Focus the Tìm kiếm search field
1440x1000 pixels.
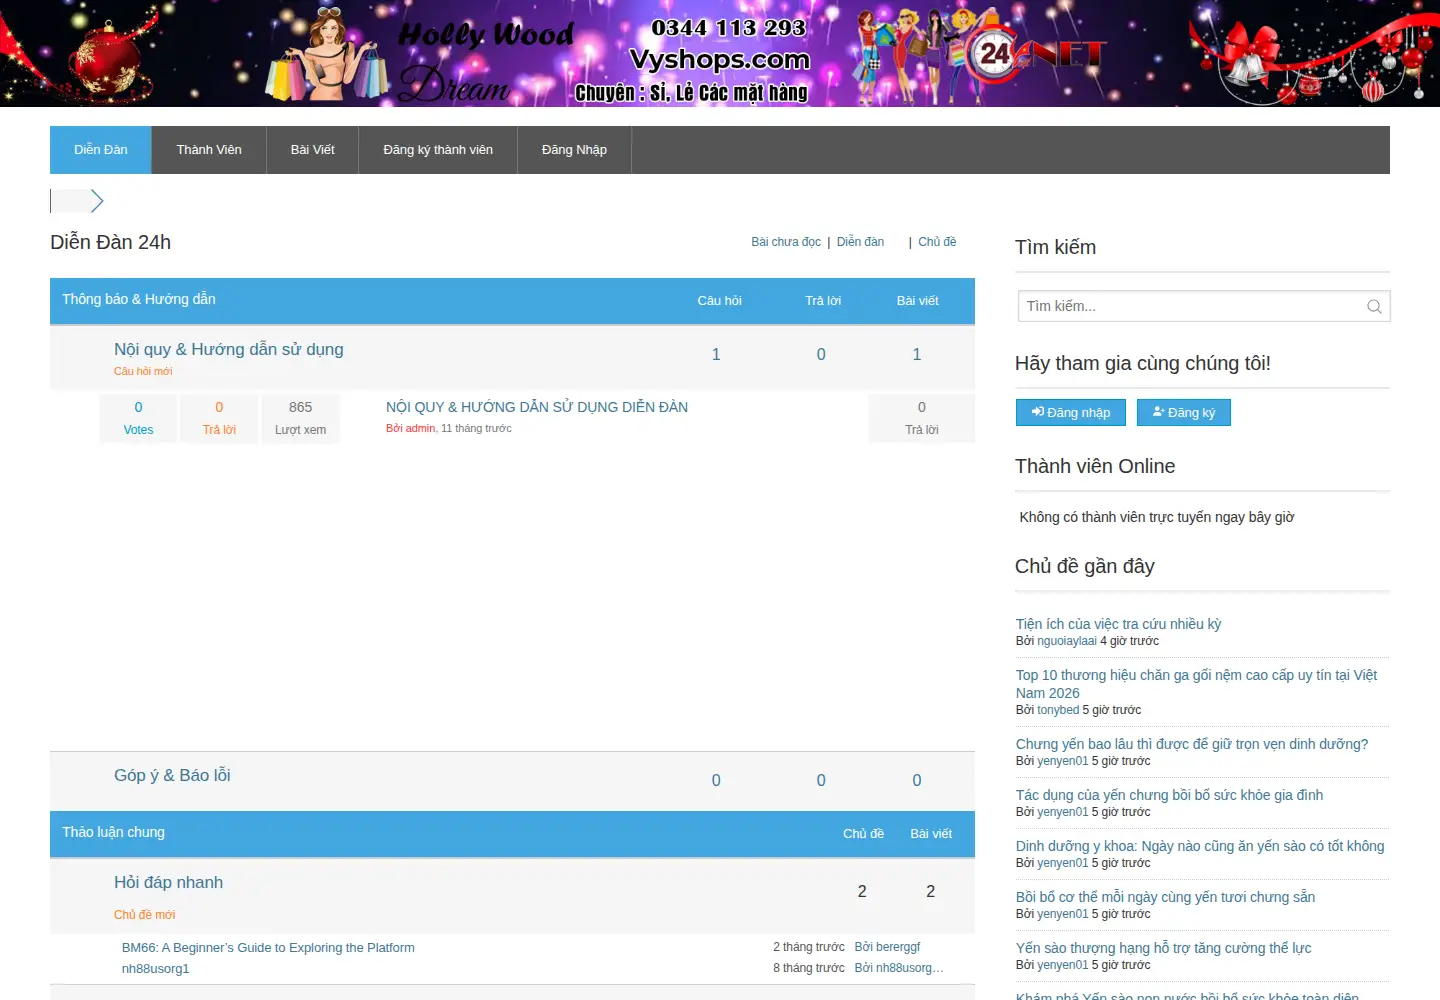(1204, 306)
